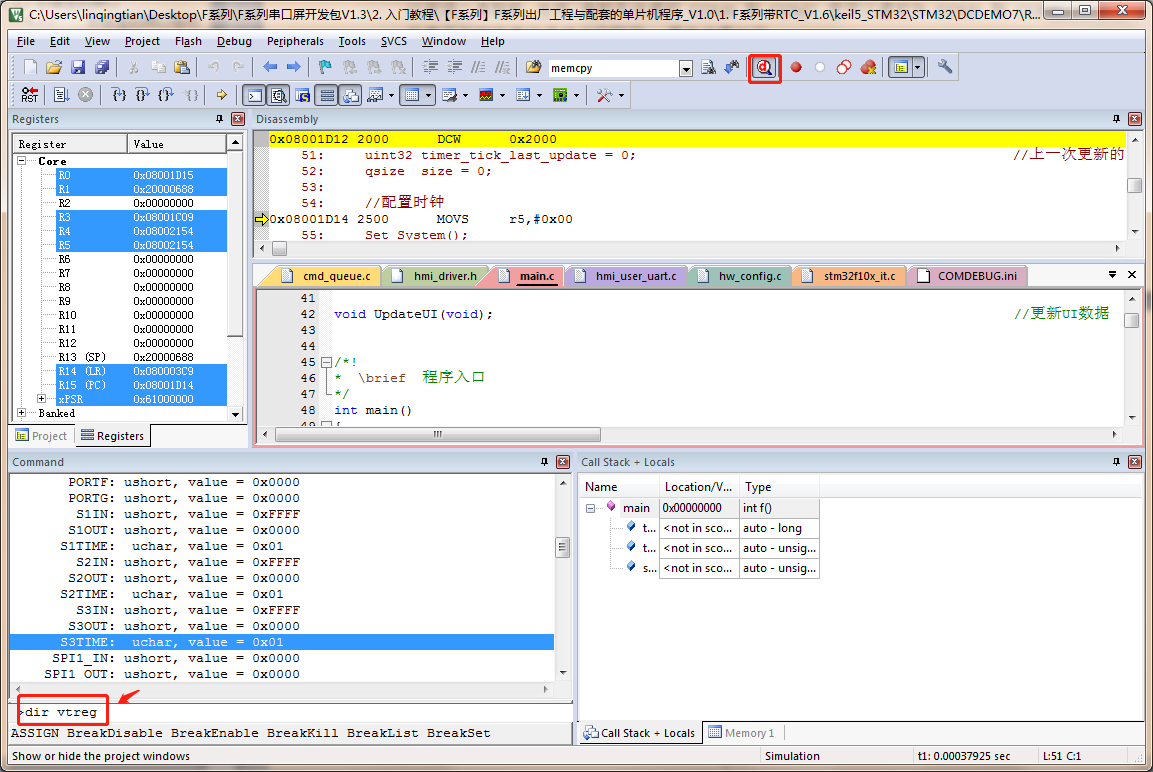Click the source editor horizontal scrollbar
The width and height of the screenshot is (1153, 772).
click(x=437, y=435)
